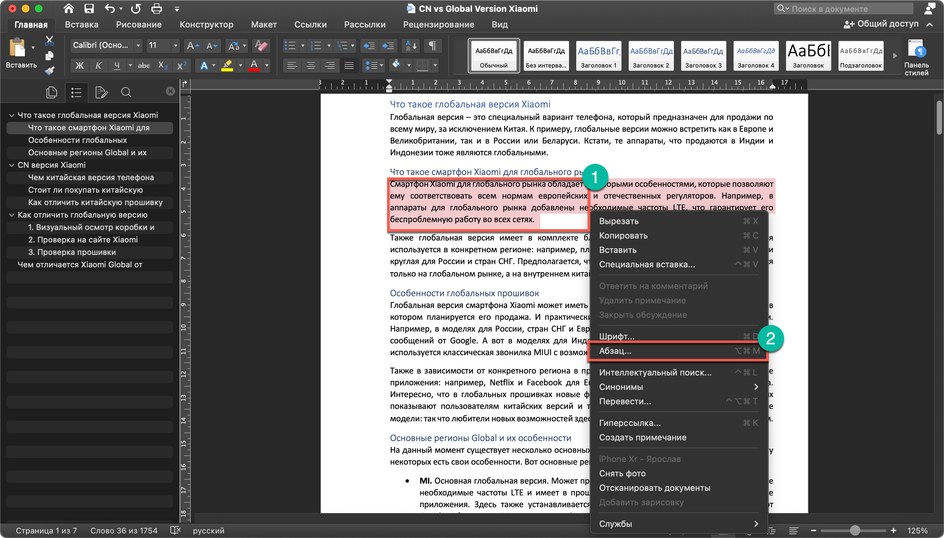Open bulleted list style dropdown

tap(302, 46)
